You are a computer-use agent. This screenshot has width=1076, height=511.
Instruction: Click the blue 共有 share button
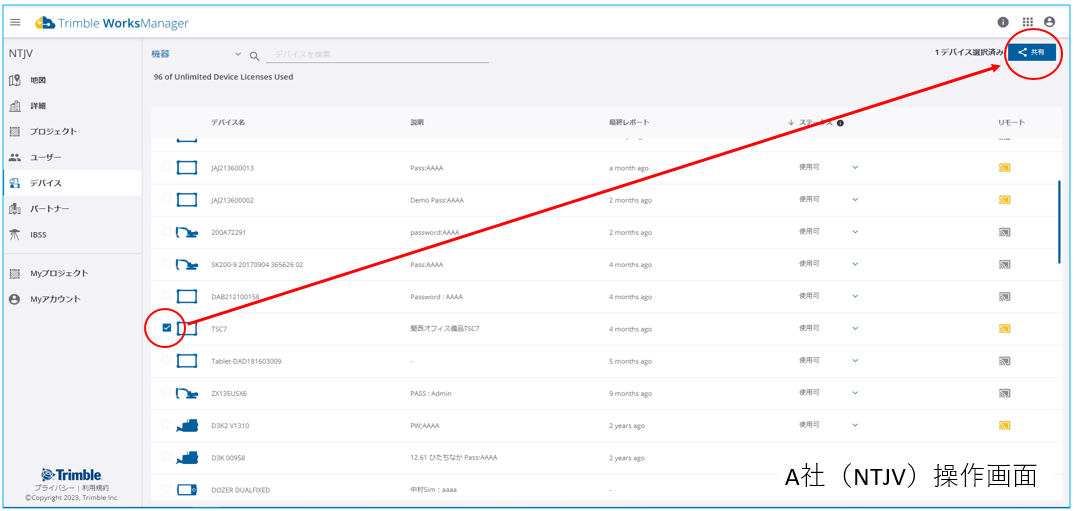[1031, 52]
